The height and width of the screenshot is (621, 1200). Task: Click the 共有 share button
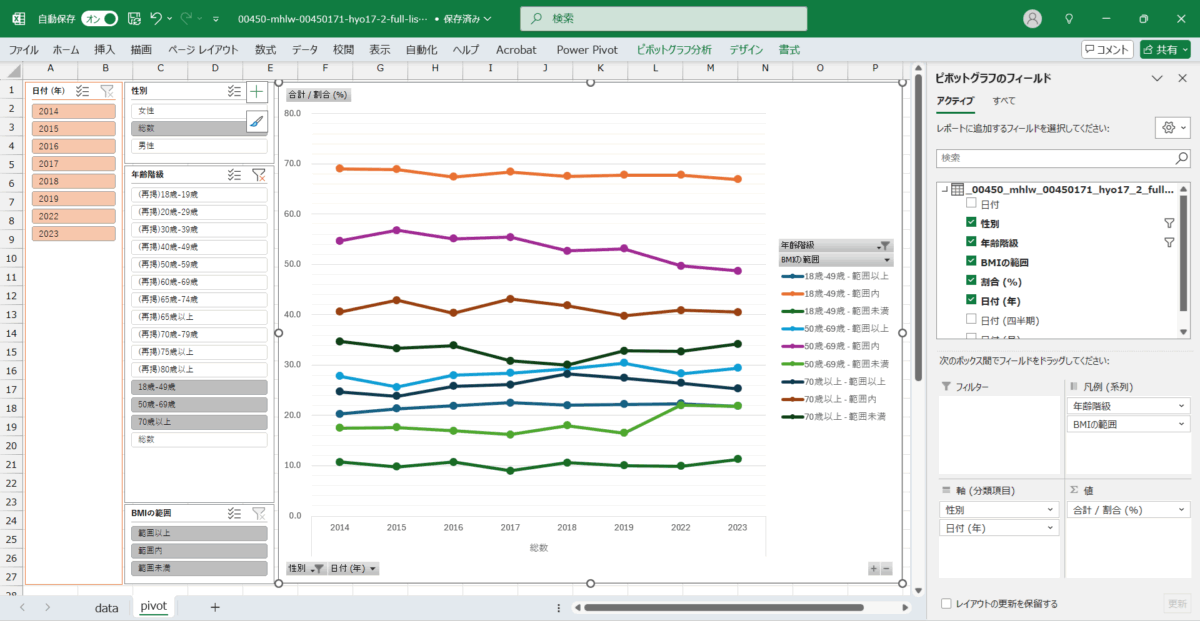point(1165,49)
